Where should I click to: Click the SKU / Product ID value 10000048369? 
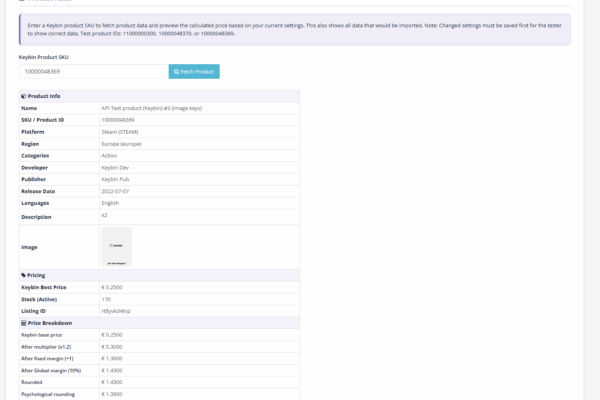tap(118, 120)
